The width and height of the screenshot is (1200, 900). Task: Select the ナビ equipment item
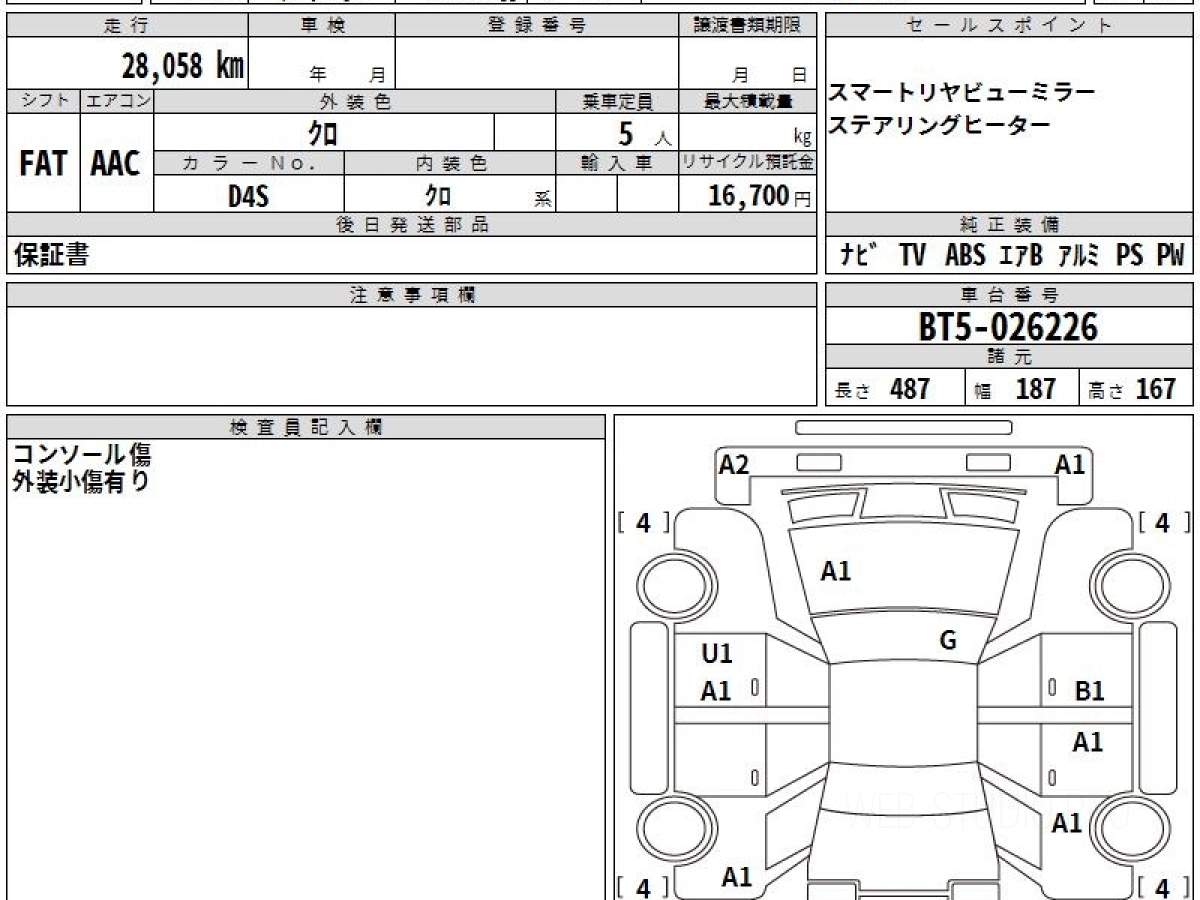tap(859, 256)
